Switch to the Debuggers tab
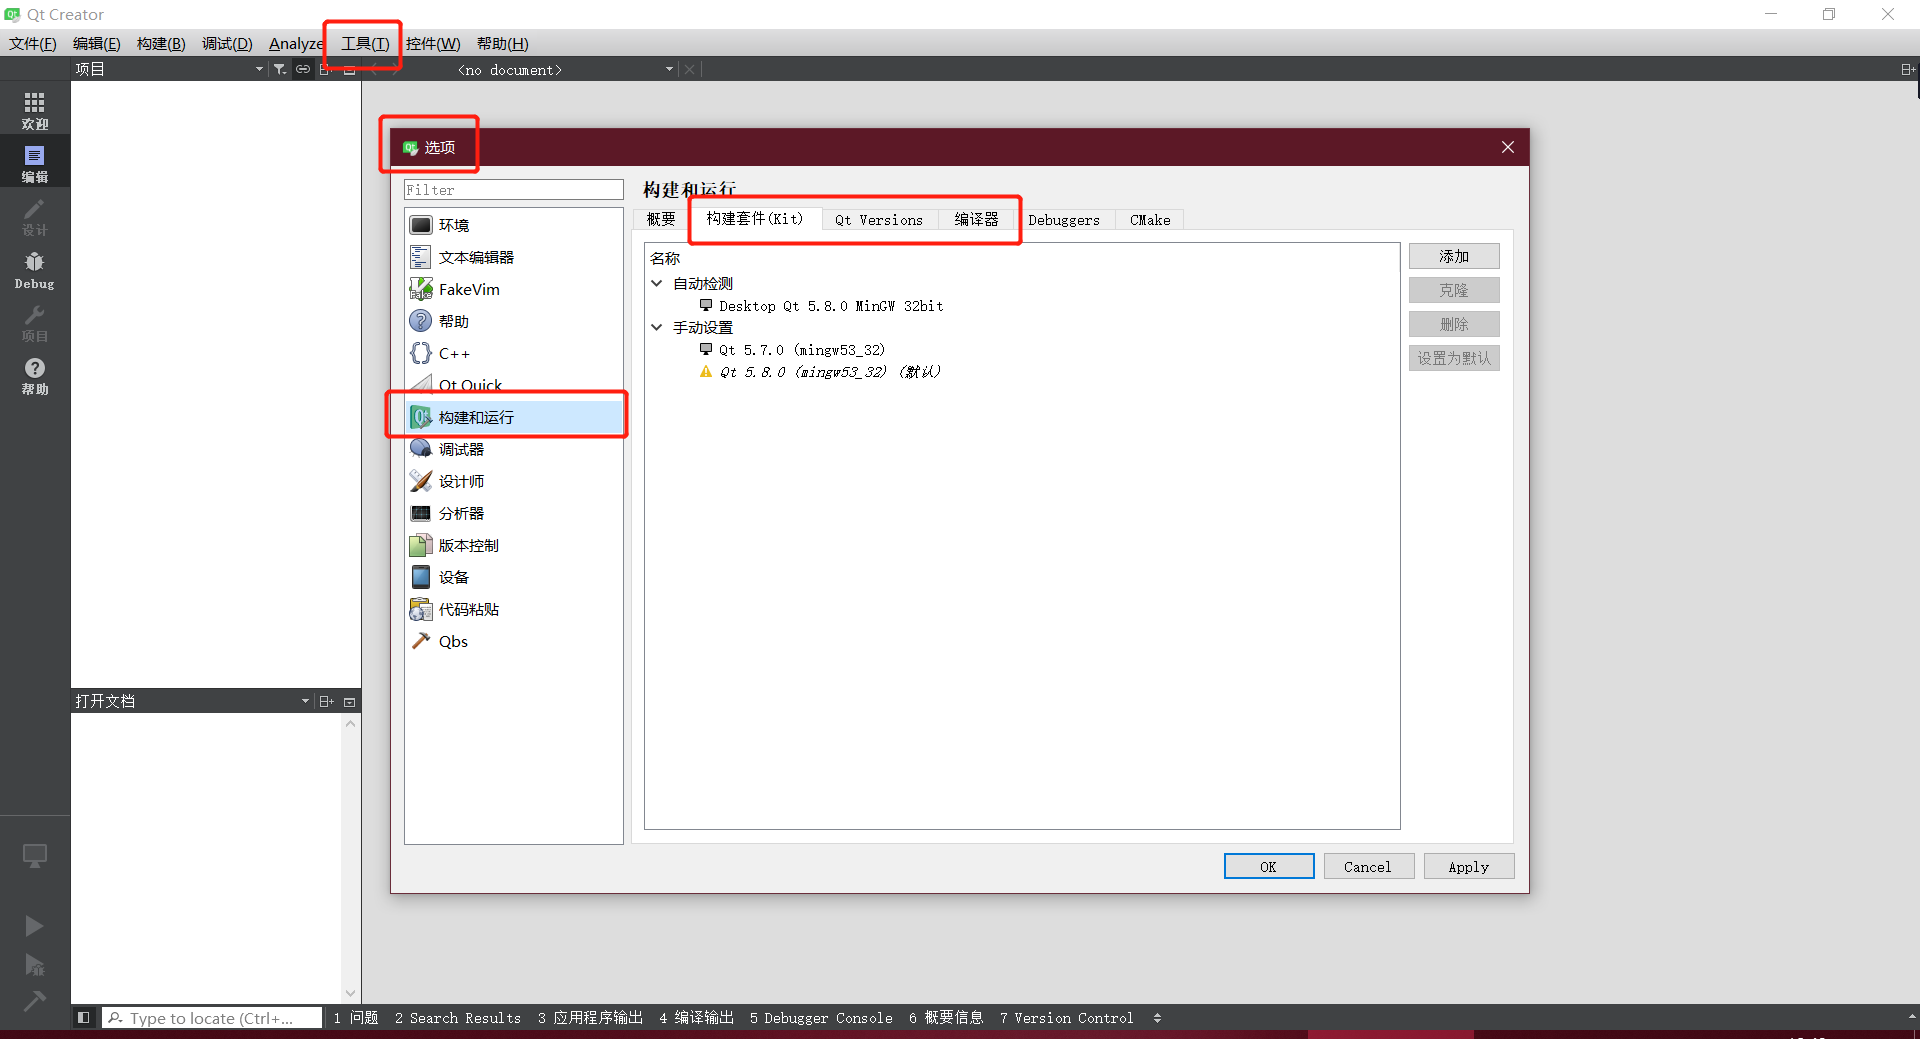 pyautogui.click(x=1065, y=219)
